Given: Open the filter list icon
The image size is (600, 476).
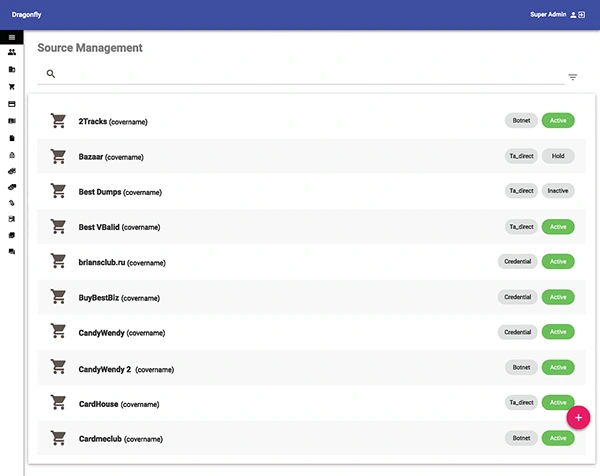Looking at the screenshot, I should tap(572, 77).
